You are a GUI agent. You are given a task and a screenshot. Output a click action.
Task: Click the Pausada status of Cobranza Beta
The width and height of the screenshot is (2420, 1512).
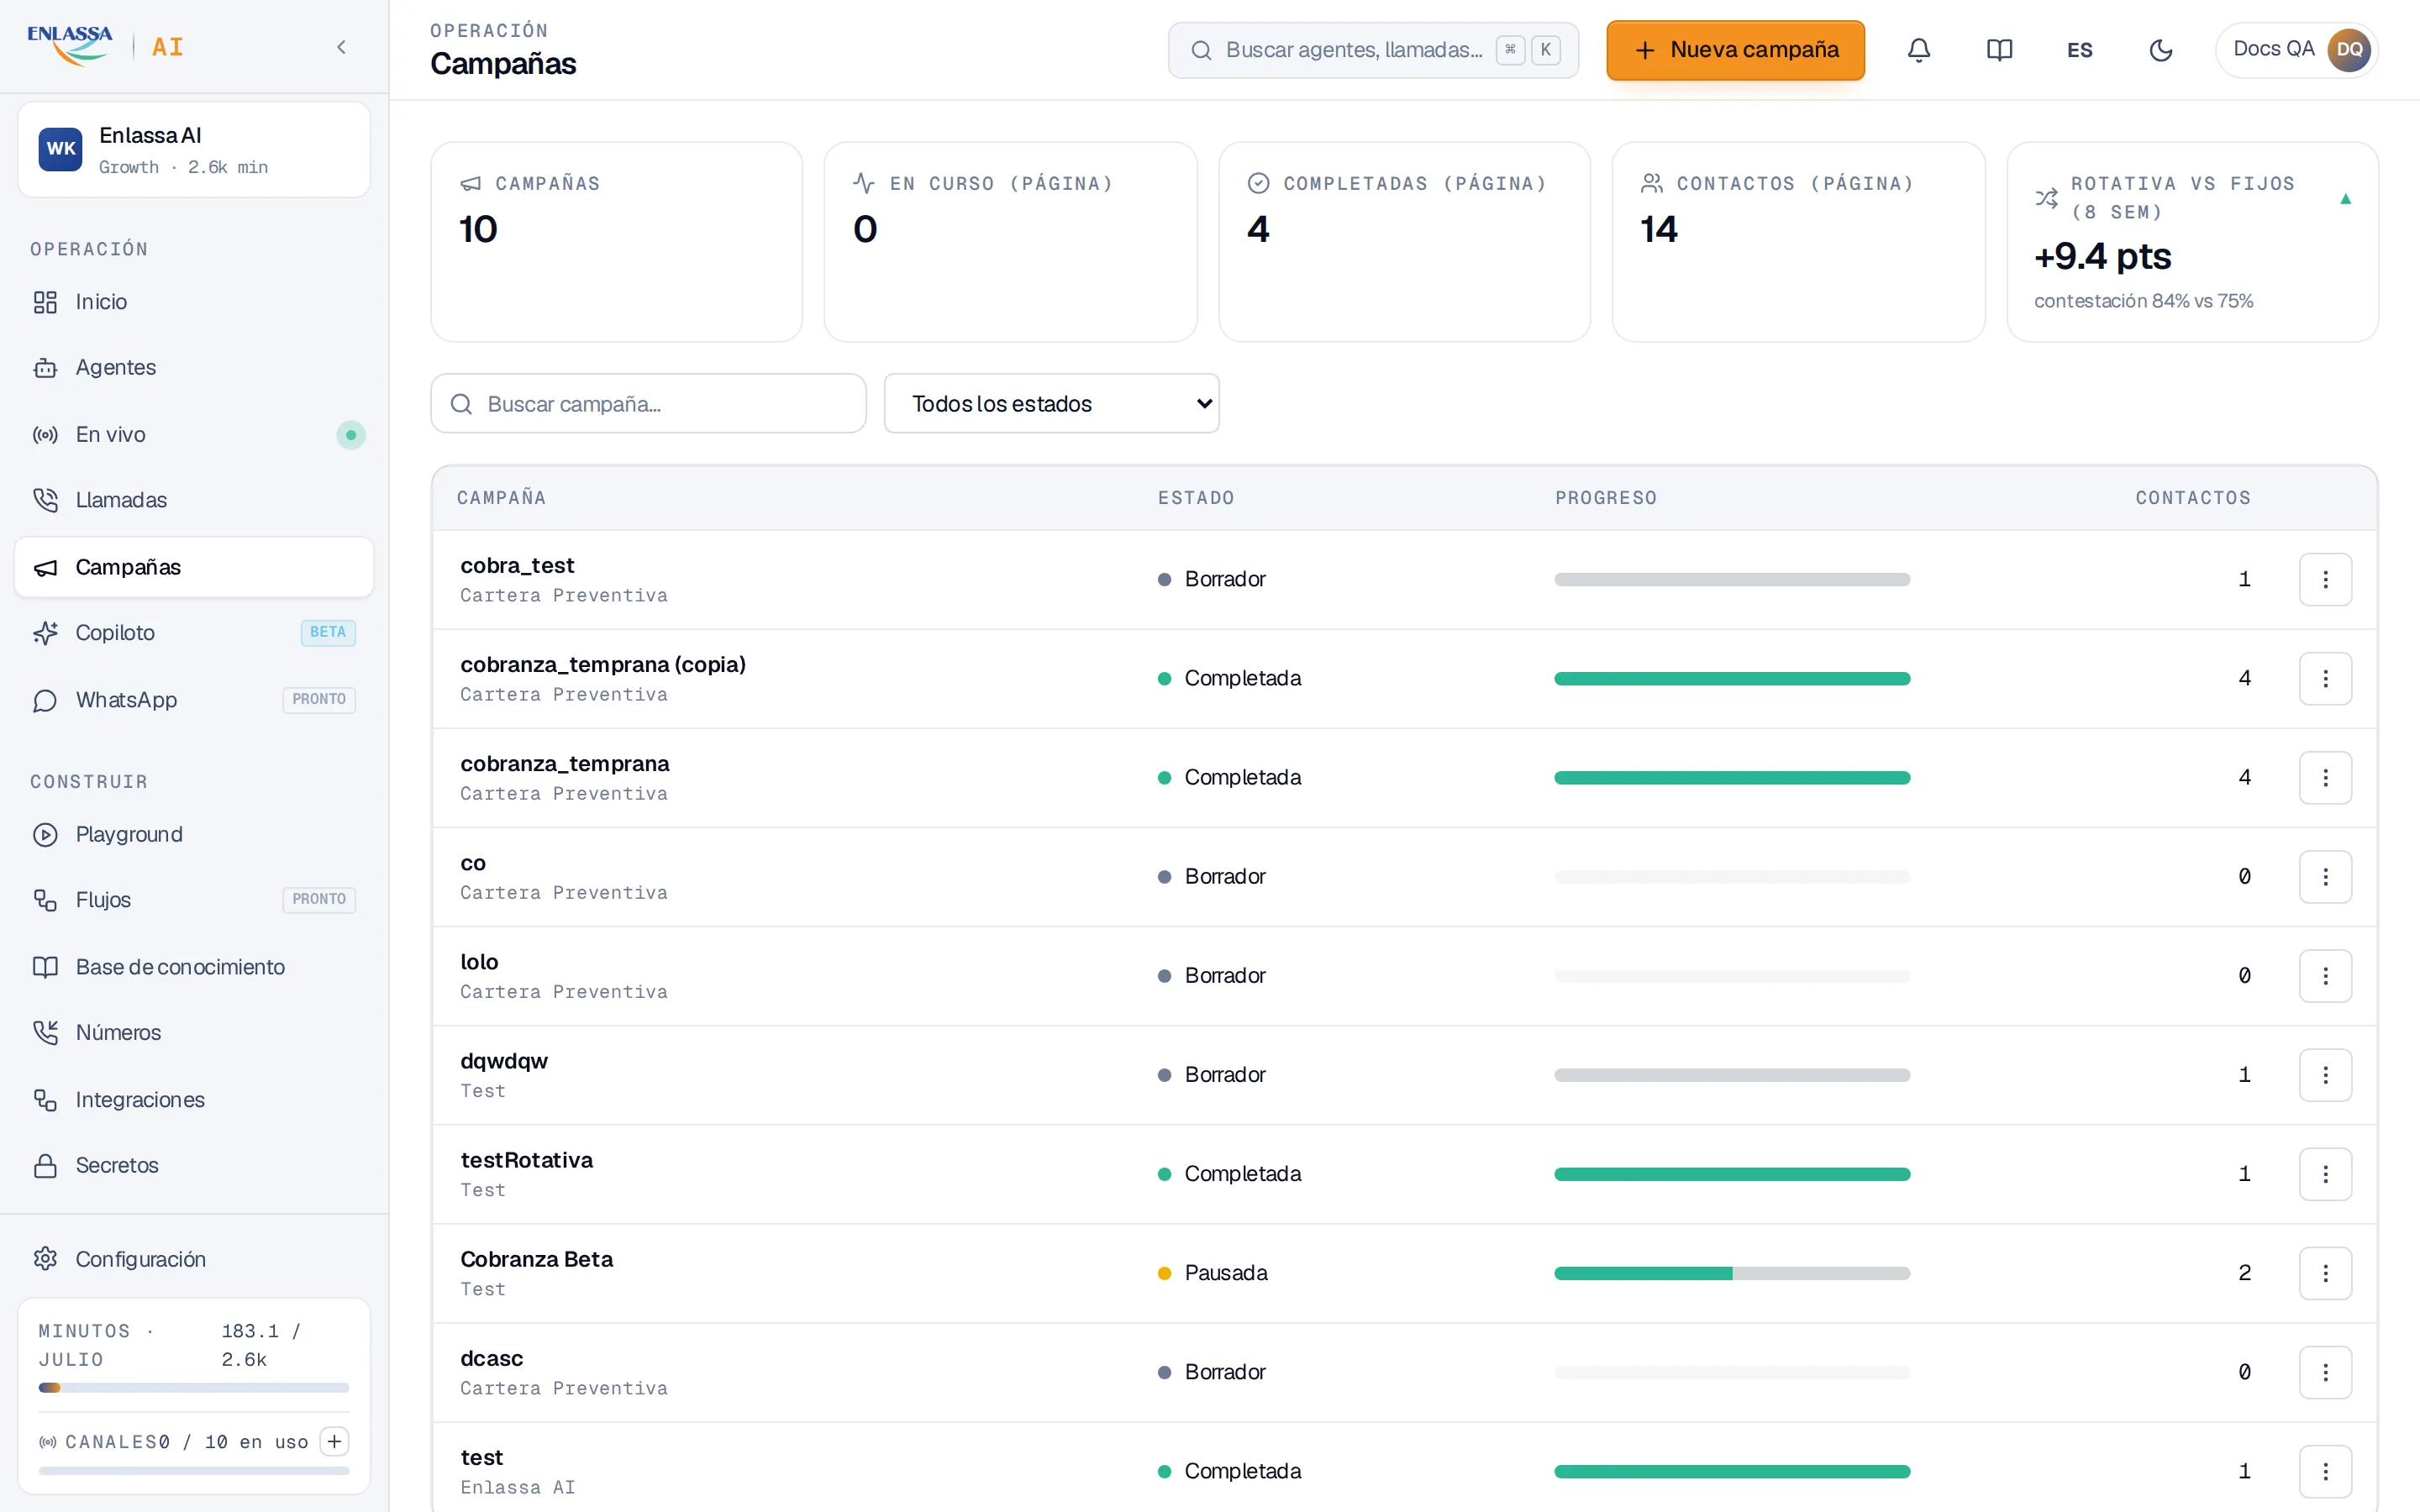(x=1213, y=1273)
